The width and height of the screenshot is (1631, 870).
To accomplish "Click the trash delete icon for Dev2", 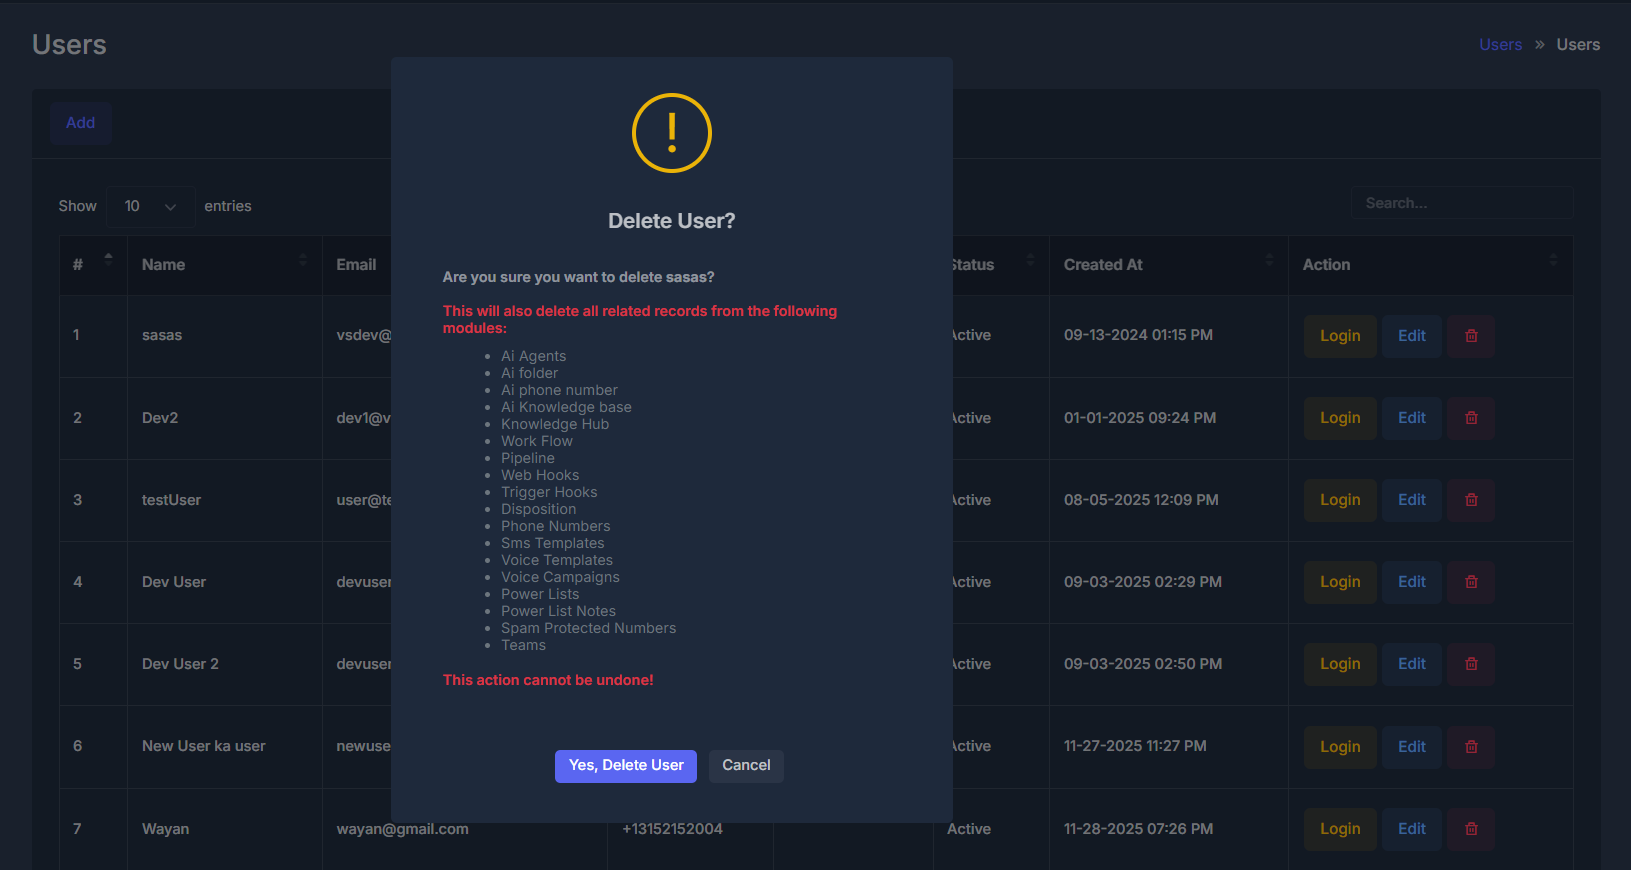I will tap(1471, 418).
